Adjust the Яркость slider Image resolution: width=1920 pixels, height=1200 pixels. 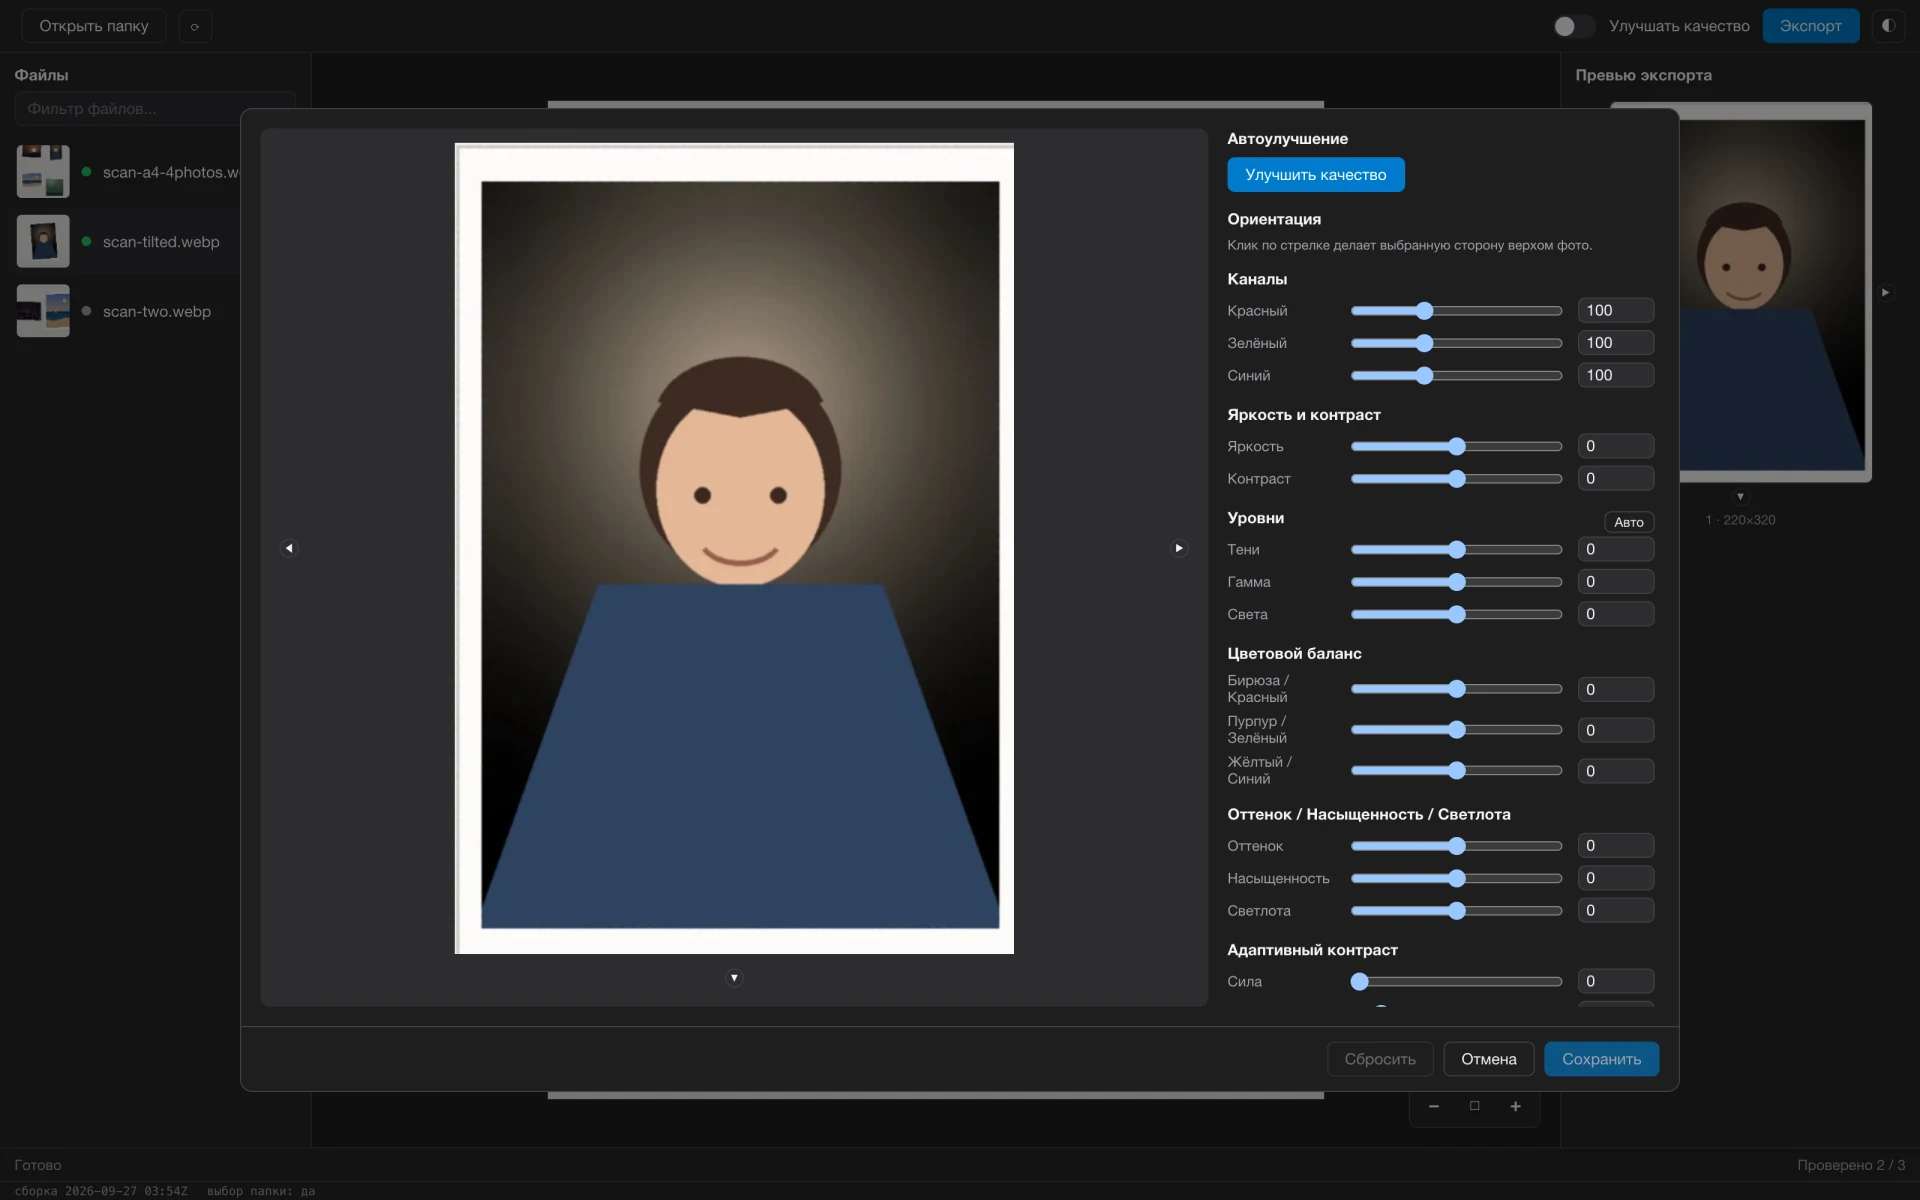tap(1456, 446)
